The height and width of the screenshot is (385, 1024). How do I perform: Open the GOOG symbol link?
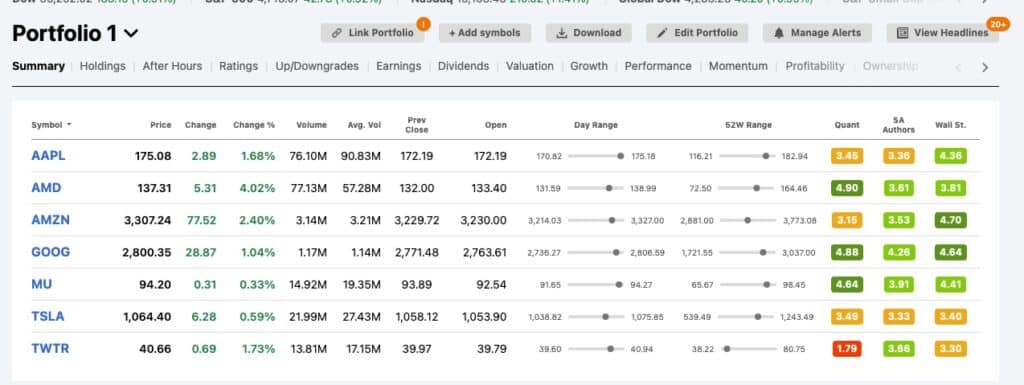[50, 252]
